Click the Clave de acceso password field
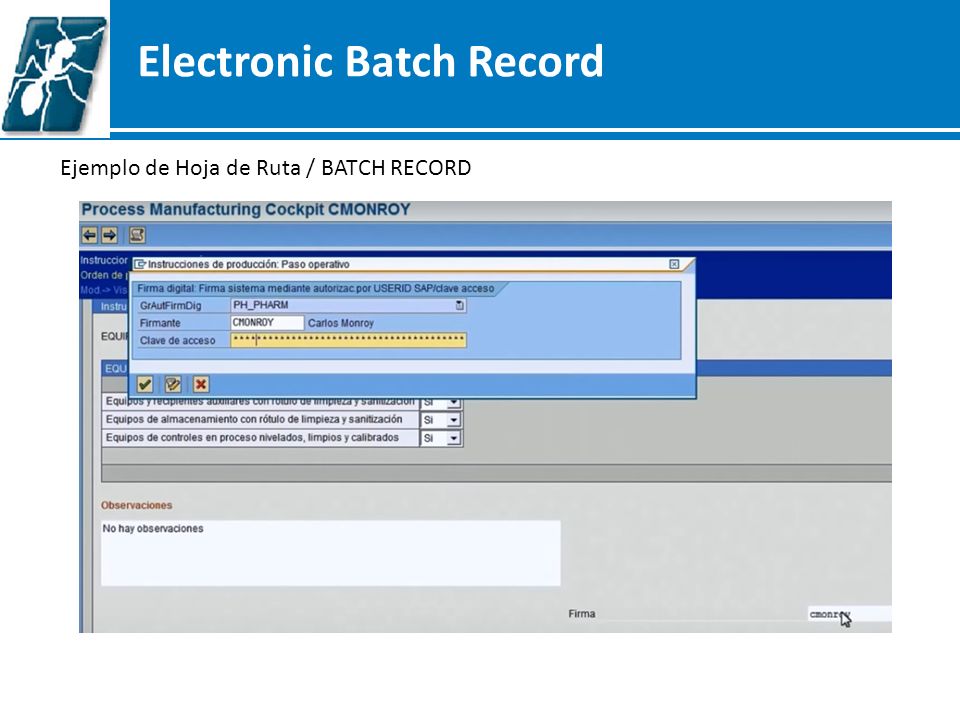960x720 pixels. [x=348, y=340]
